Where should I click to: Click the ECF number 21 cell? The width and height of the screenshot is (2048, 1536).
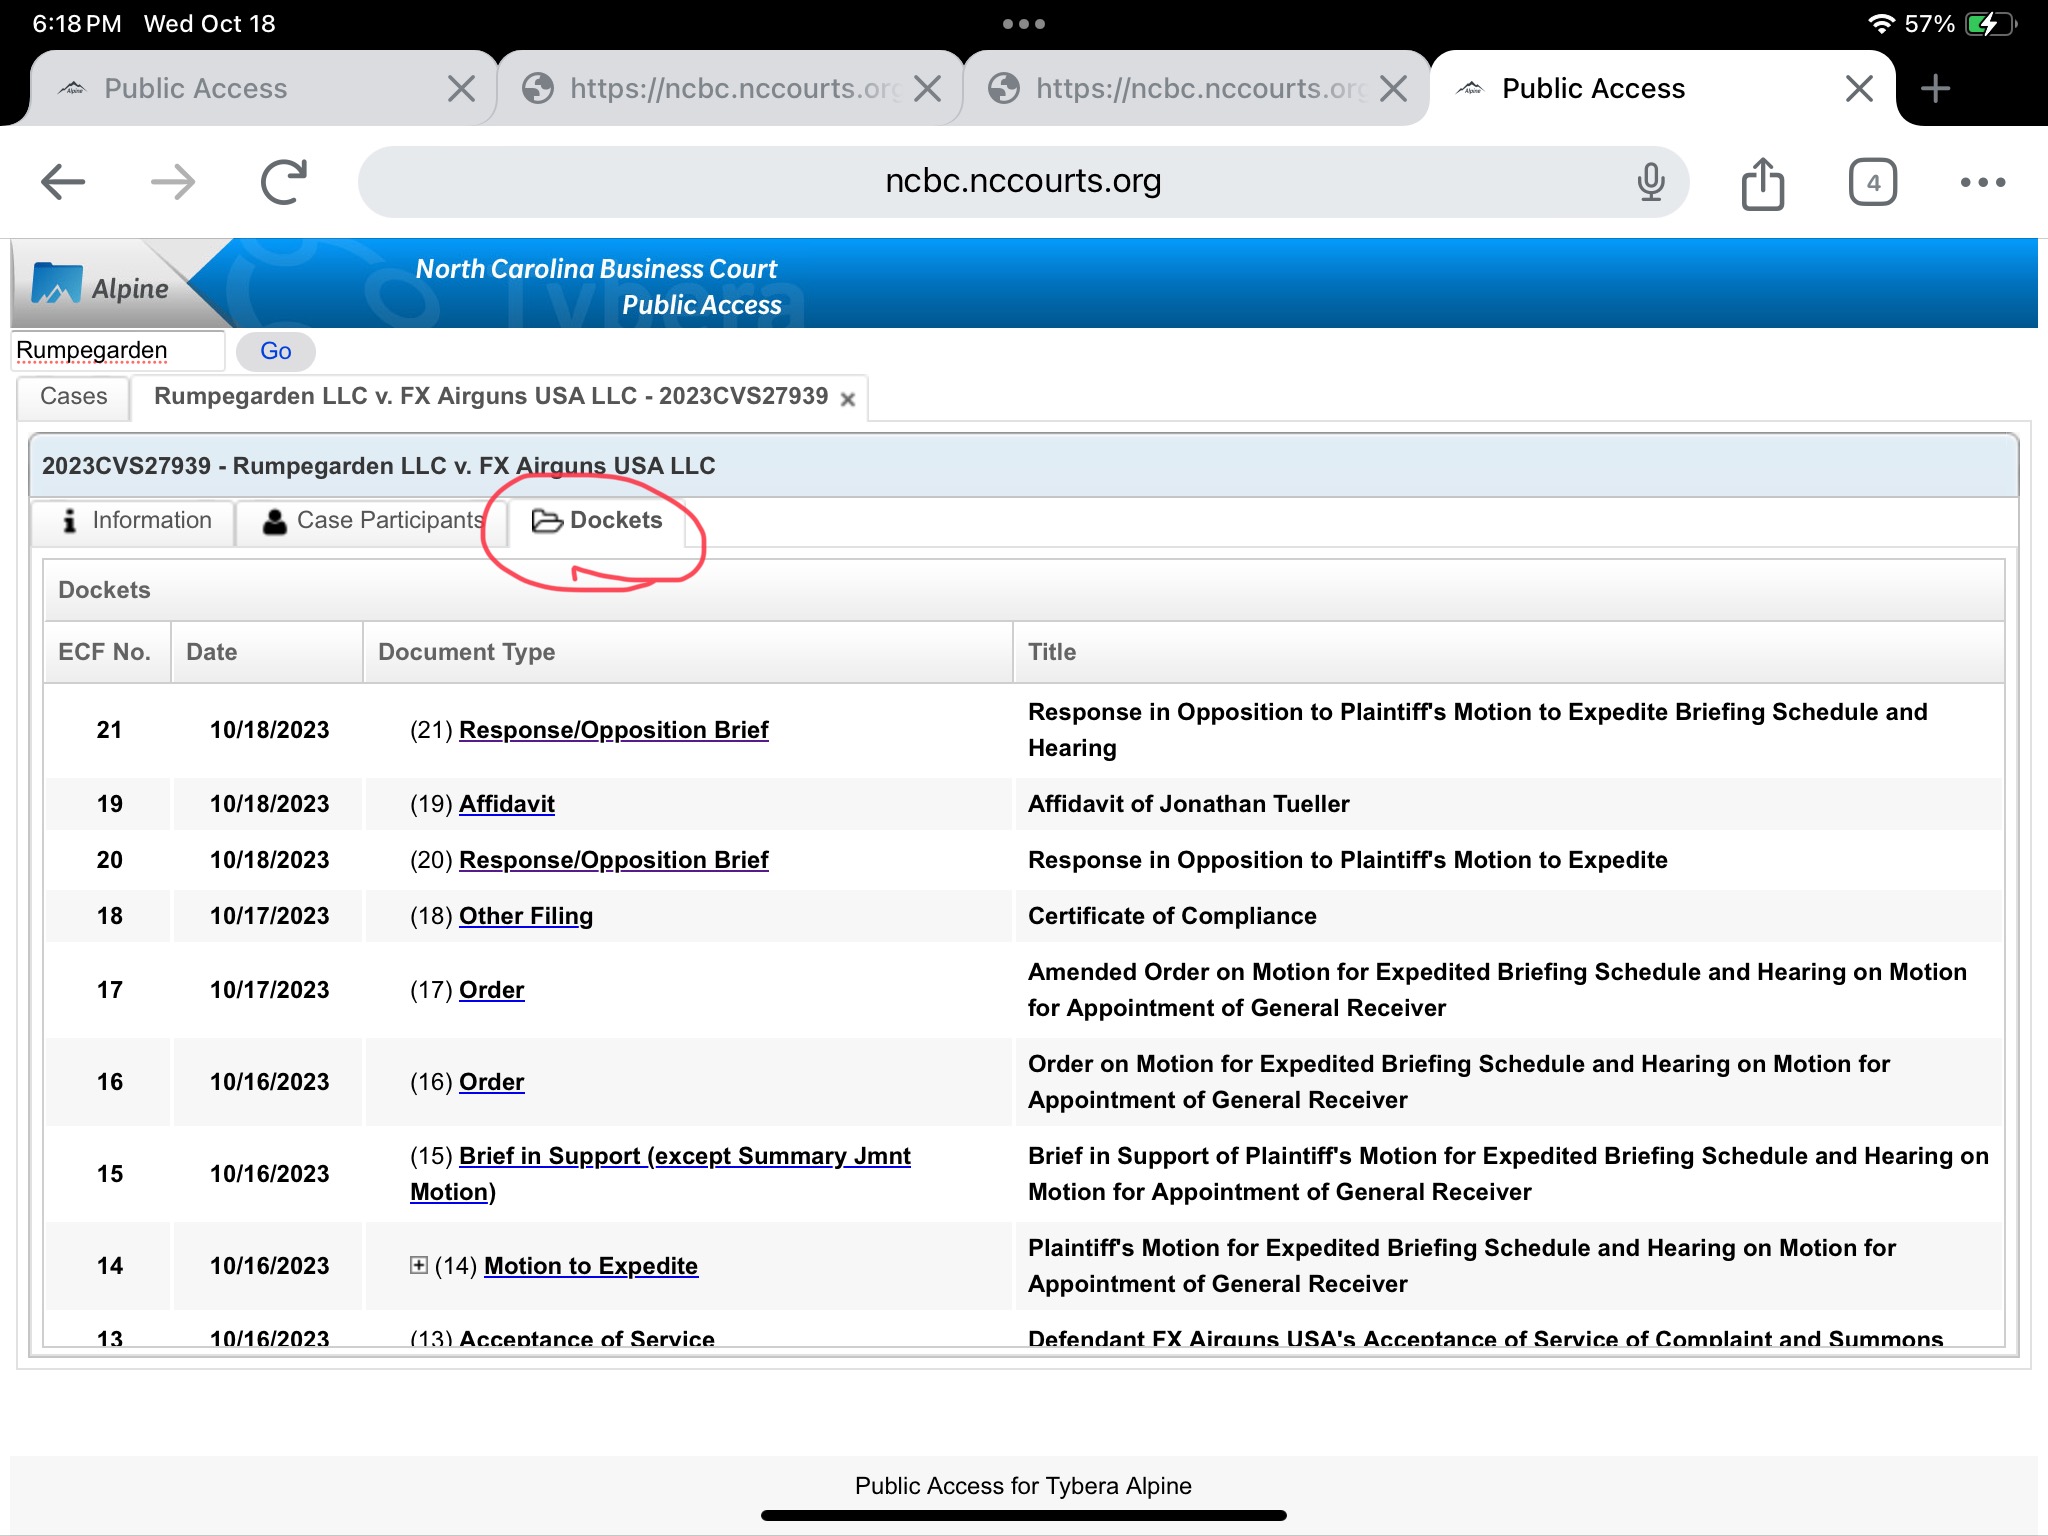click(x=109, y=730)
